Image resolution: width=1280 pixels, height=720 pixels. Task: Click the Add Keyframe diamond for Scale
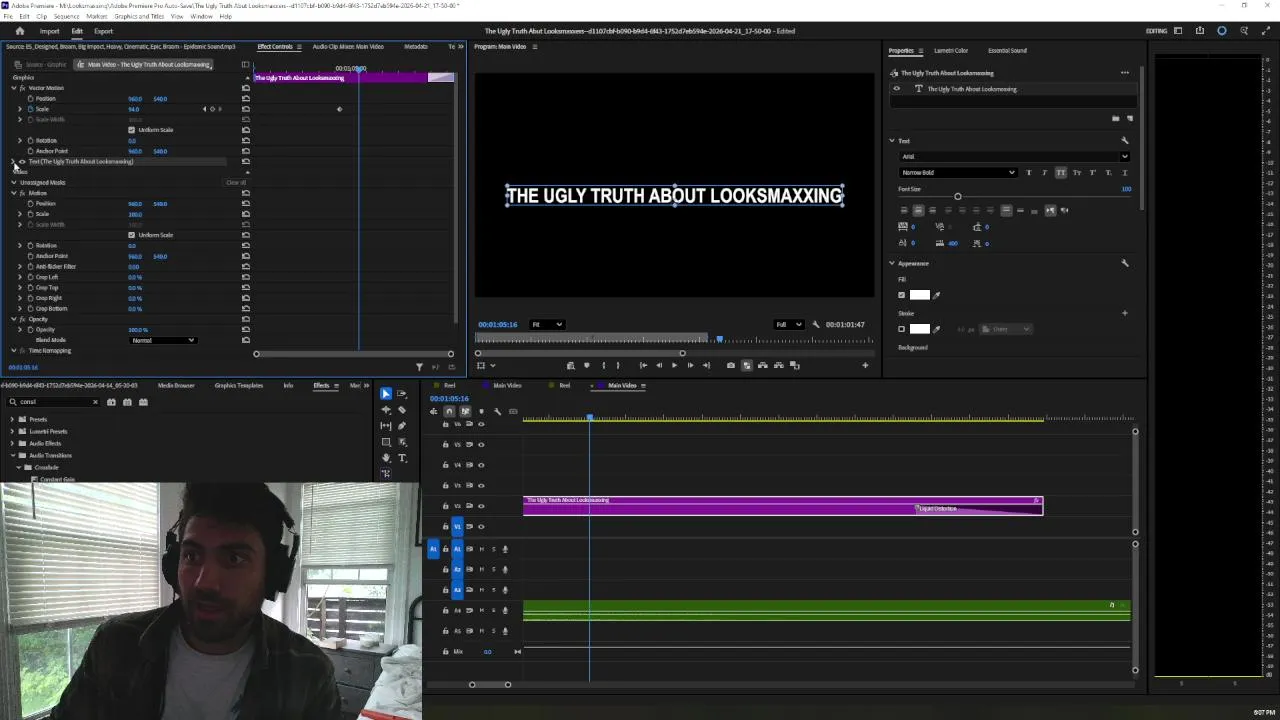(x=212, y=109)
